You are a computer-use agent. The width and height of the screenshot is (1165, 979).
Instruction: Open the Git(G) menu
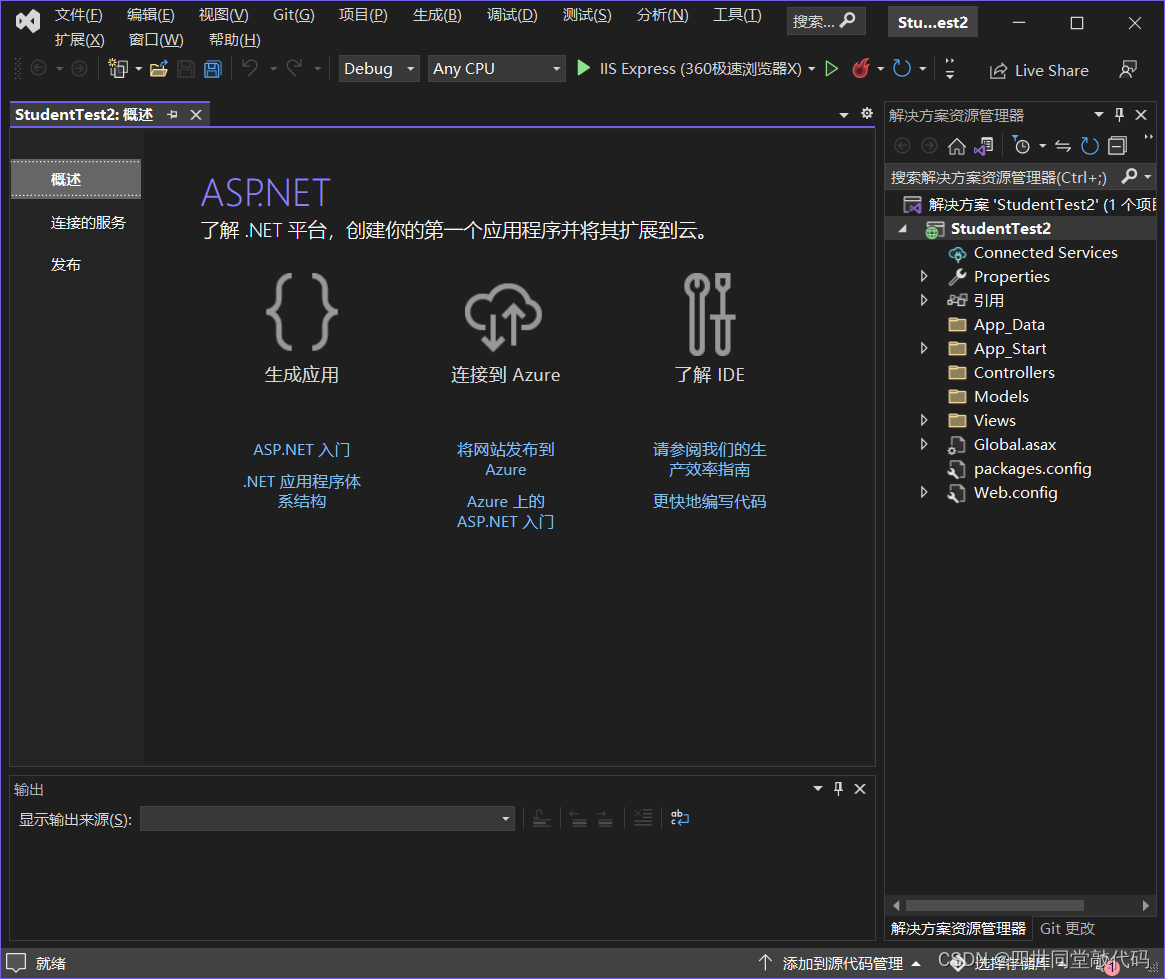[x=293, y=15]
